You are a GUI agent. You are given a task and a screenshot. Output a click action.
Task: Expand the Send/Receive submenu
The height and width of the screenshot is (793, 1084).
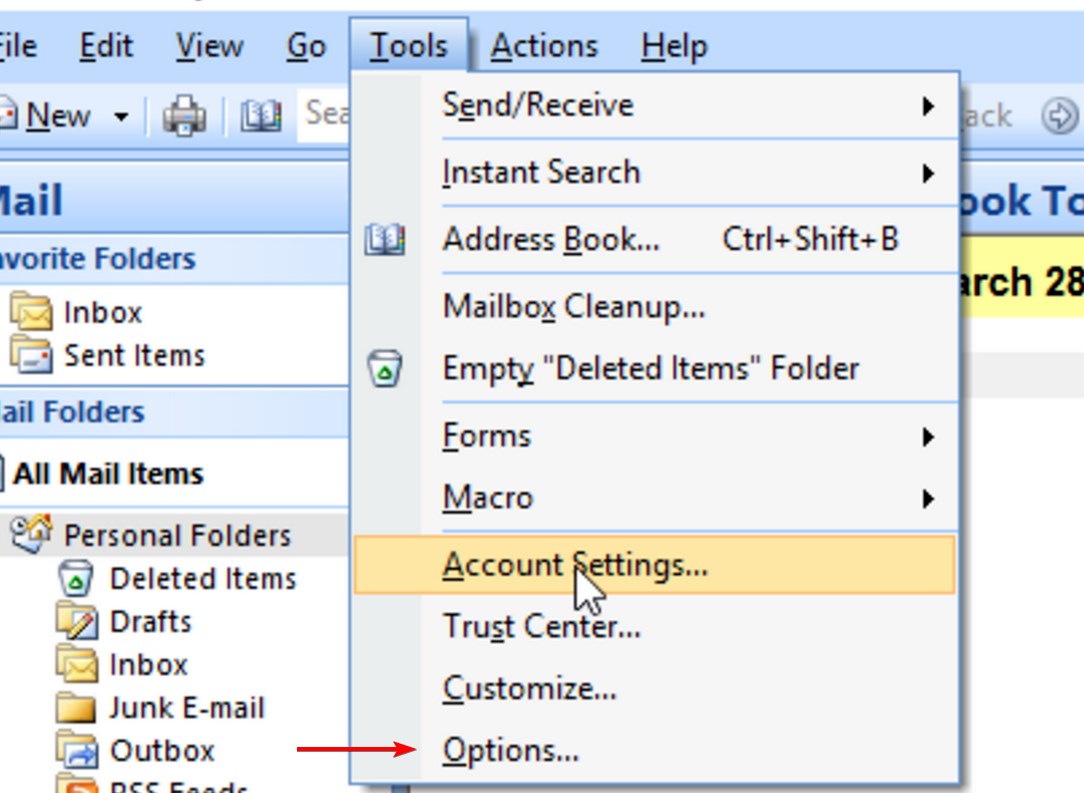[655, 106]
